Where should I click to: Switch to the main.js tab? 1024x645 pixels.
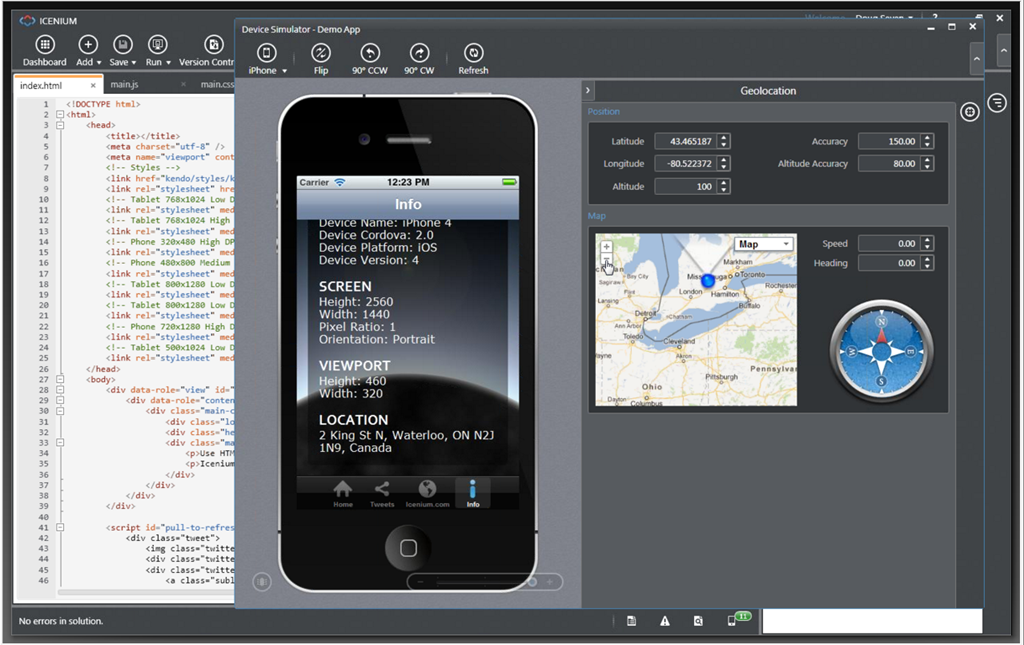point(124,84)
